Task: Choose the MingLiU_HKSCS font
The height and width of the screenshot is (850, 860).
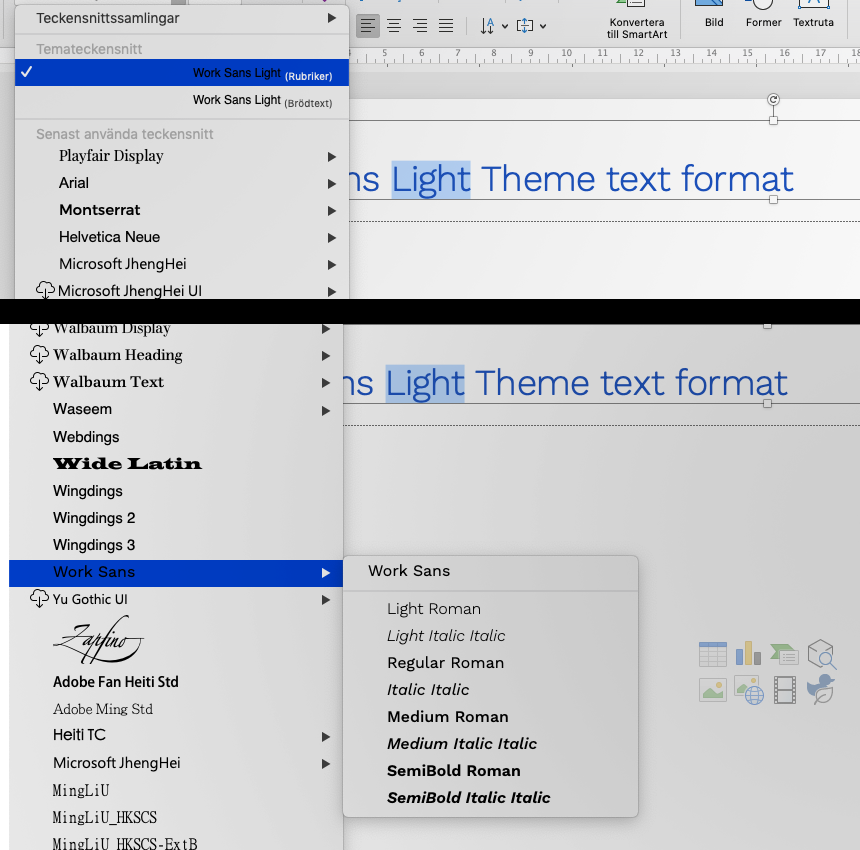Action: pos(104,818)
